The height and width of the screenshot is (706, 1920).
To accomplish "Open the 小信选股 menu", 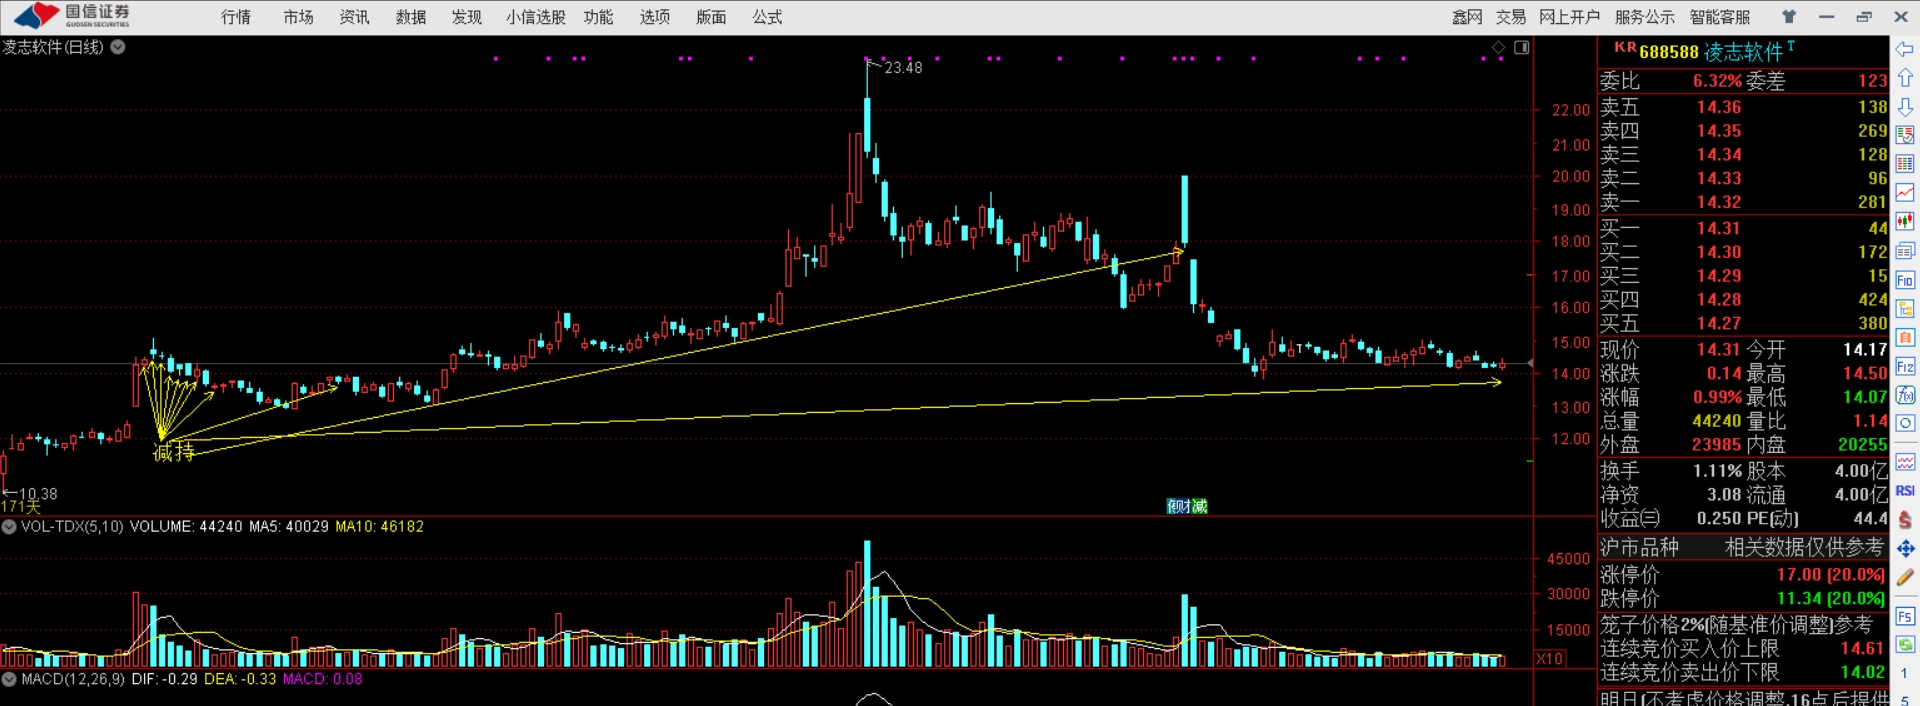I will pos(535,17).
